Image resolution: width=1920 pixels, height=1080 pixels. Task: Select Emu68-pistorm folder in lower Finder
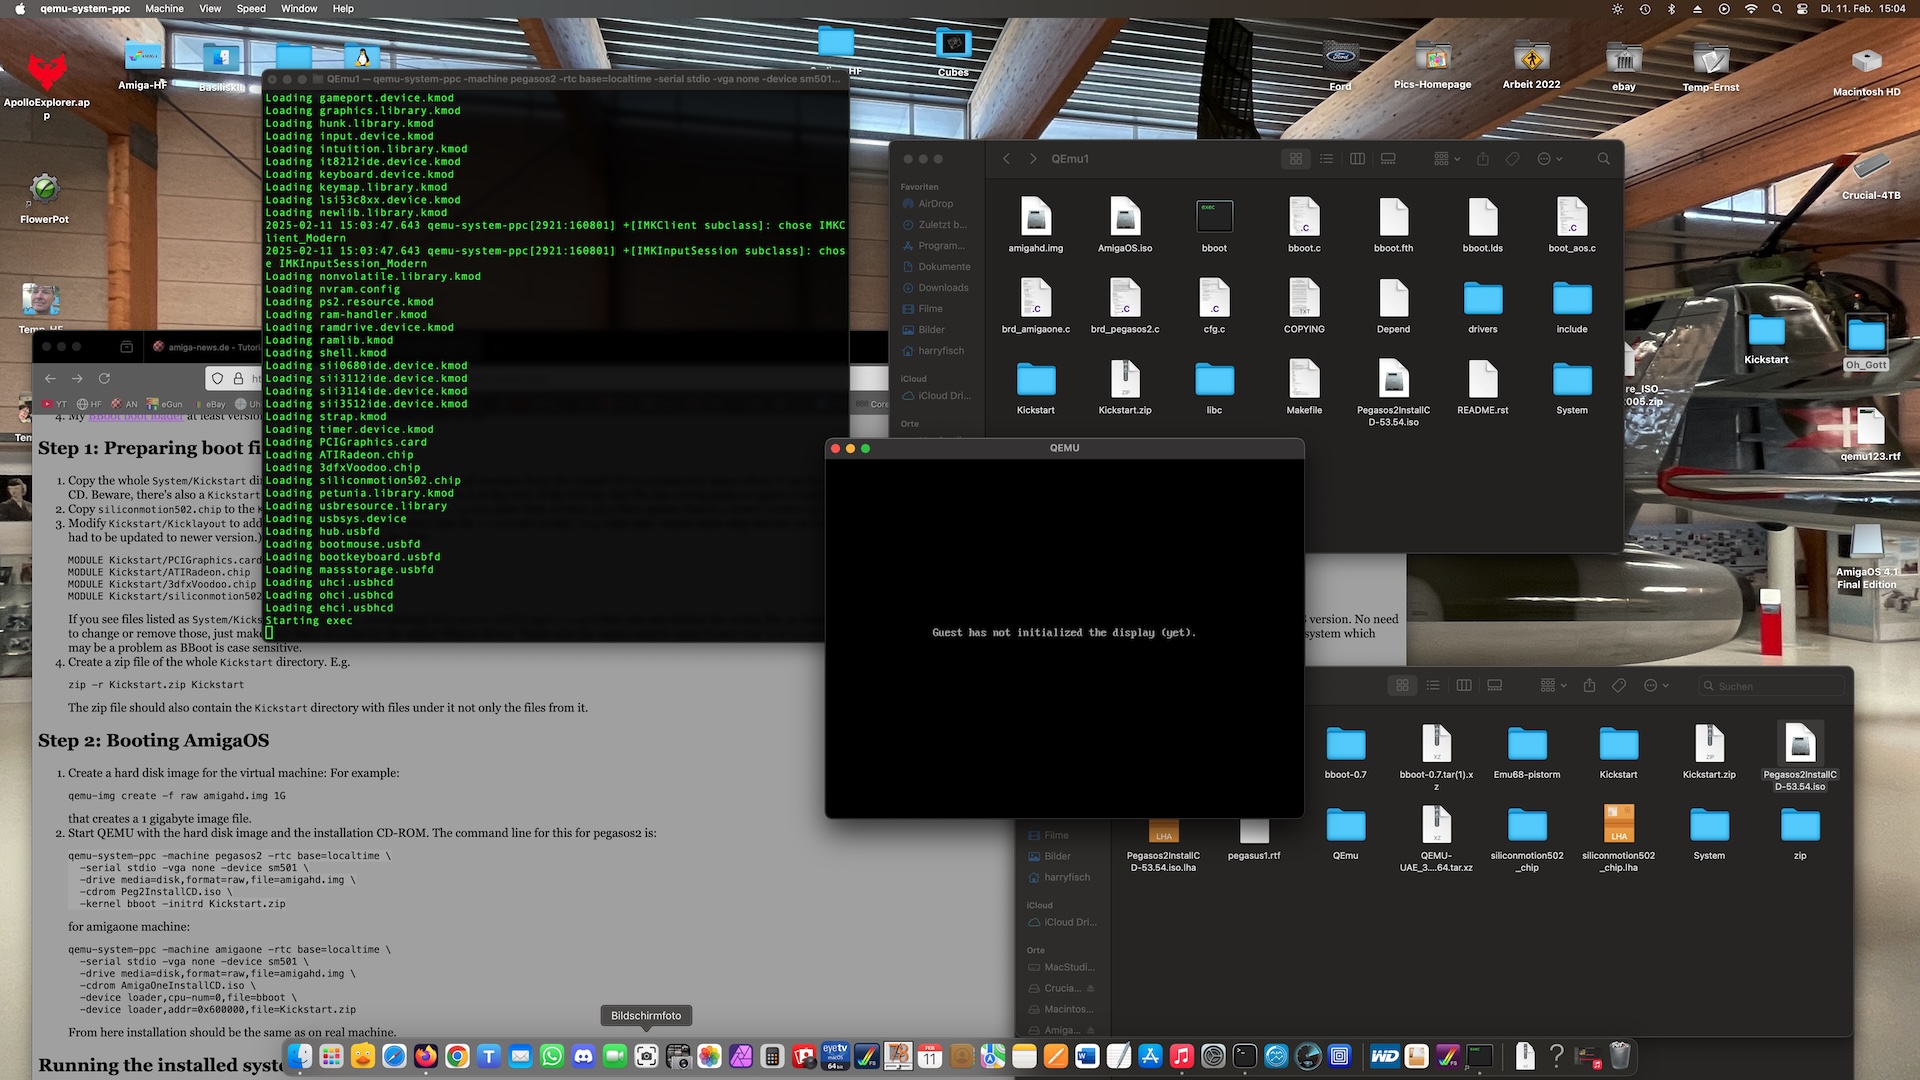point(1527,753)
